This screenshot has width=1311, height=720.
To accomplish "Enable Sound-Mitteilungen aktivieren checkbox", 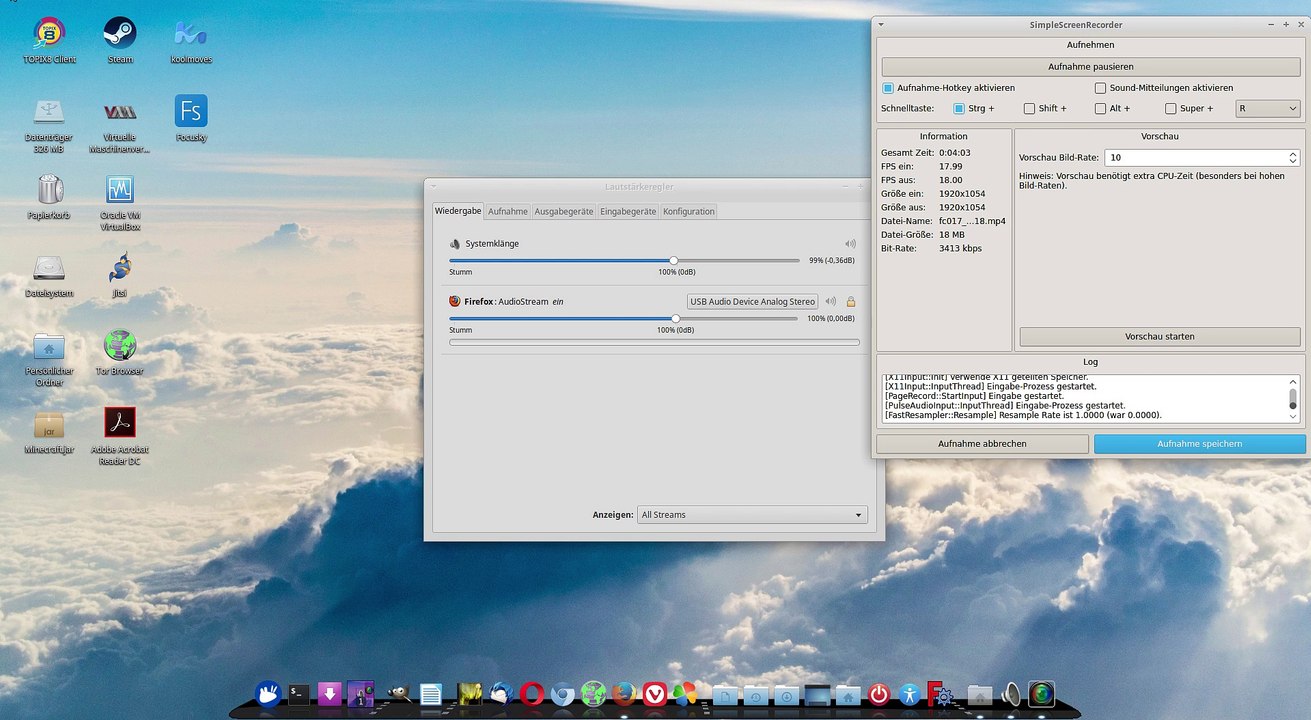I will coord(1100,88).
